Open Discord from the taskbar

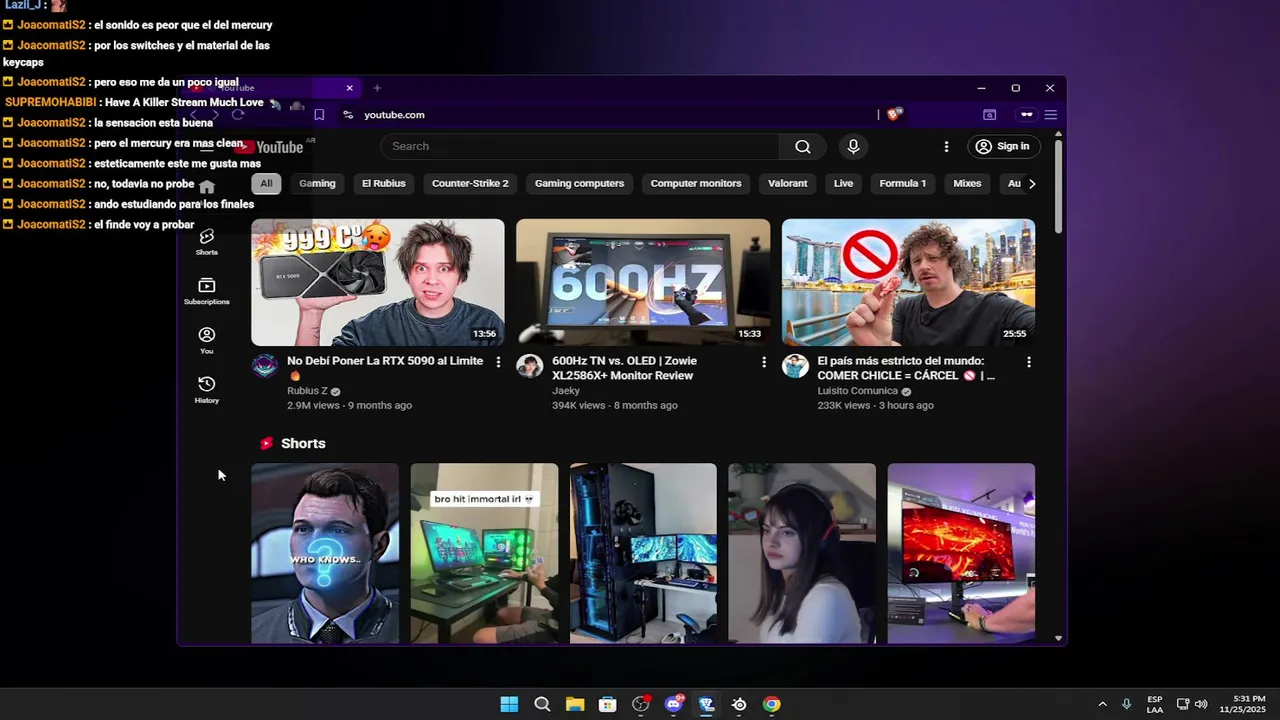click(673, 704)
